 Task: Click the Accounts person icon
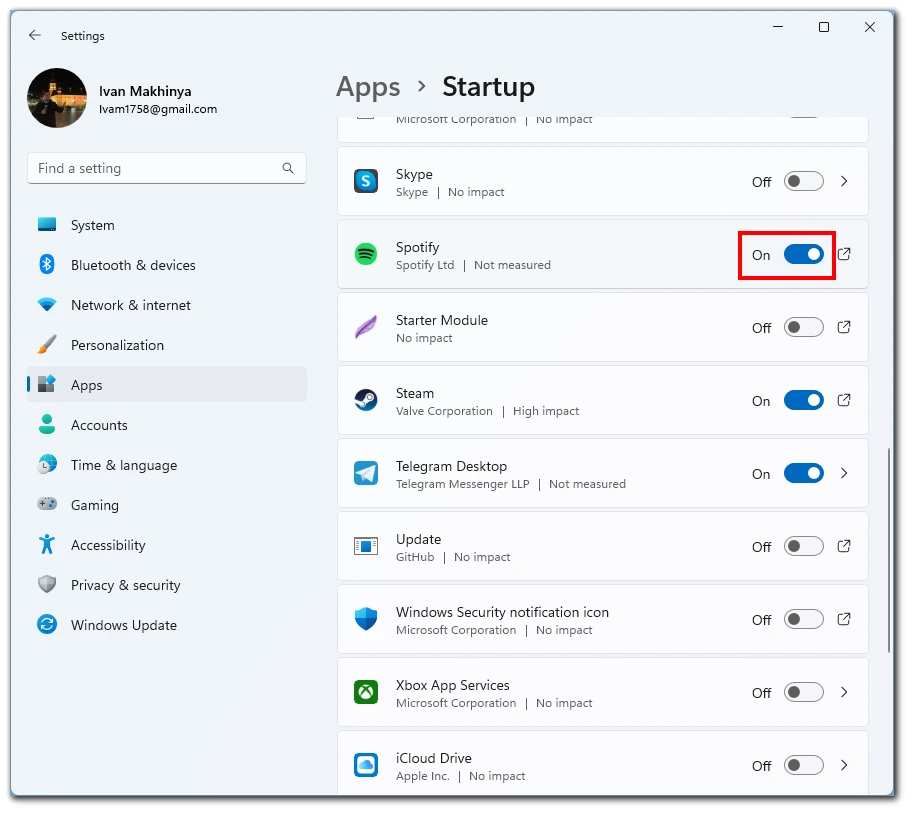click(47, 424)
